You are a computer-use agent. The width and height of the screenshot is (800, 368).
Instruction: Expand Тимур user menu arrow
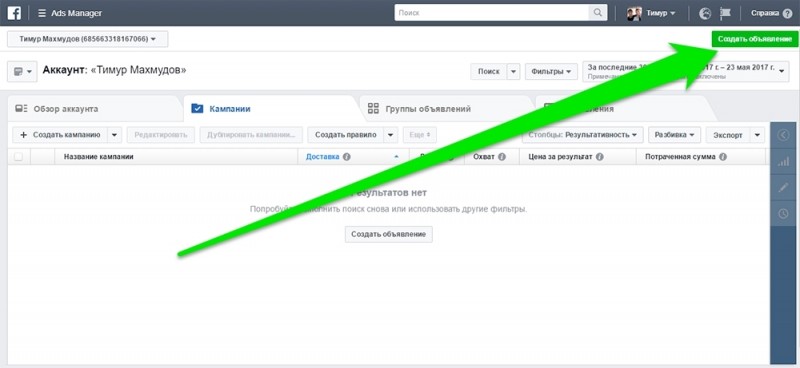673,14
